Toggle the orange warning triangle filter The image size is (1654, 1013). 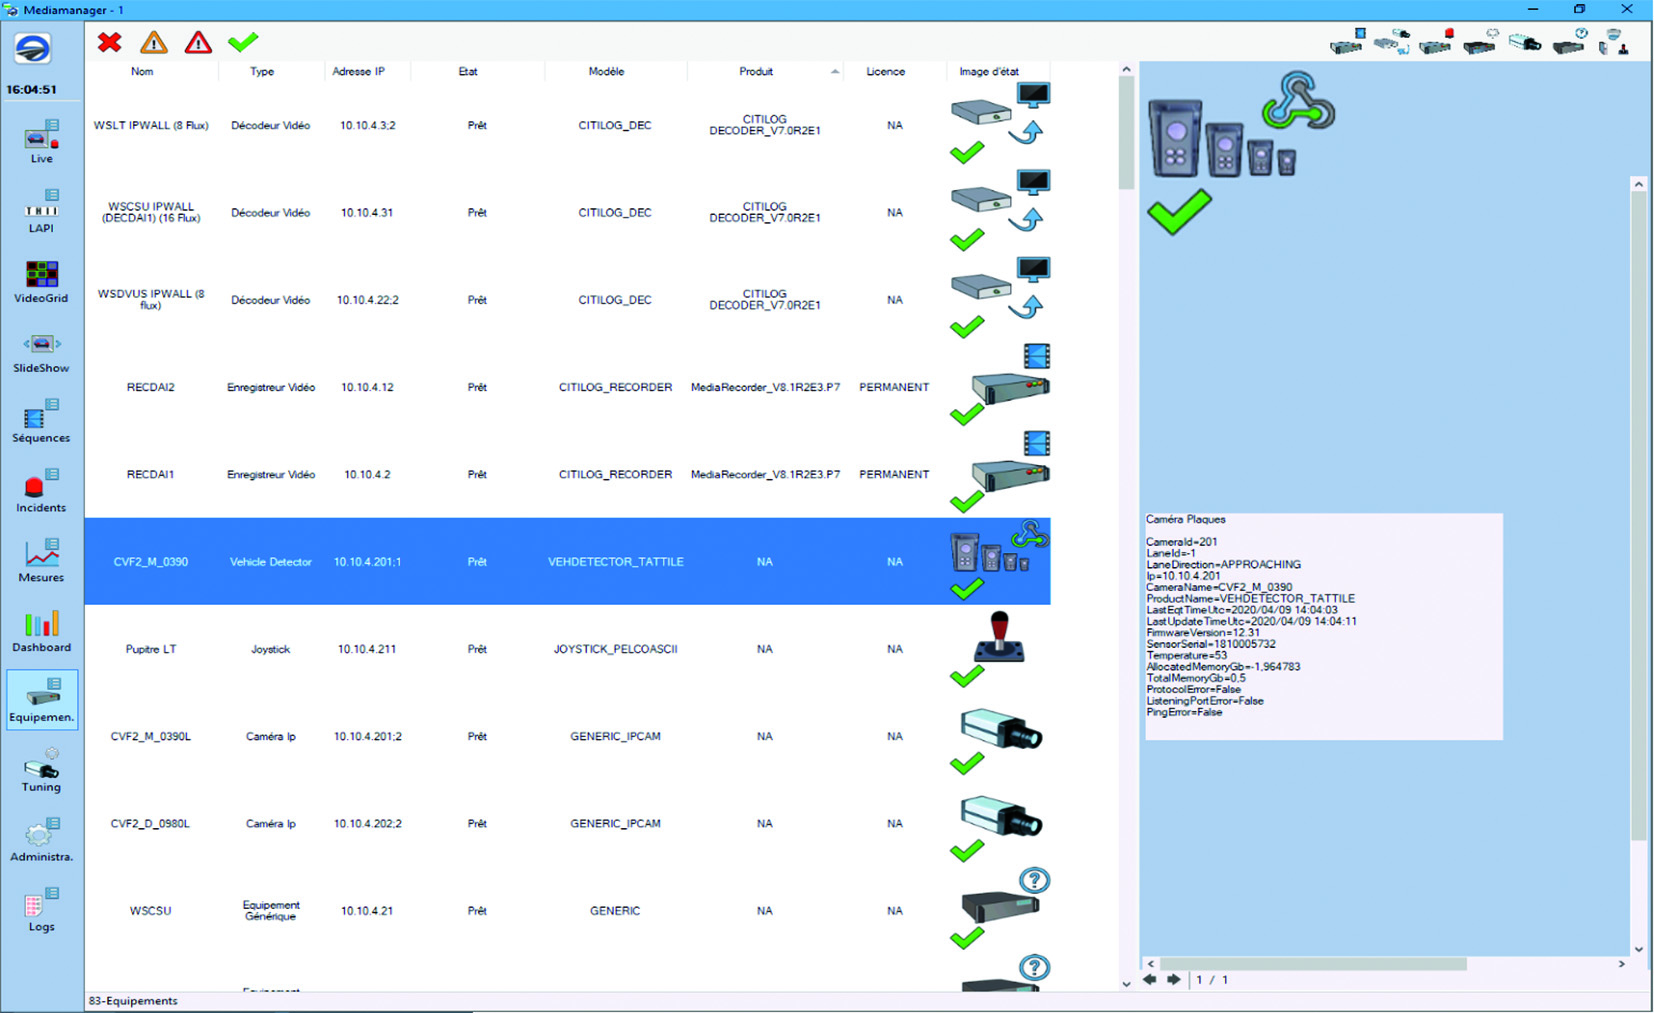[x=154, y=42]
